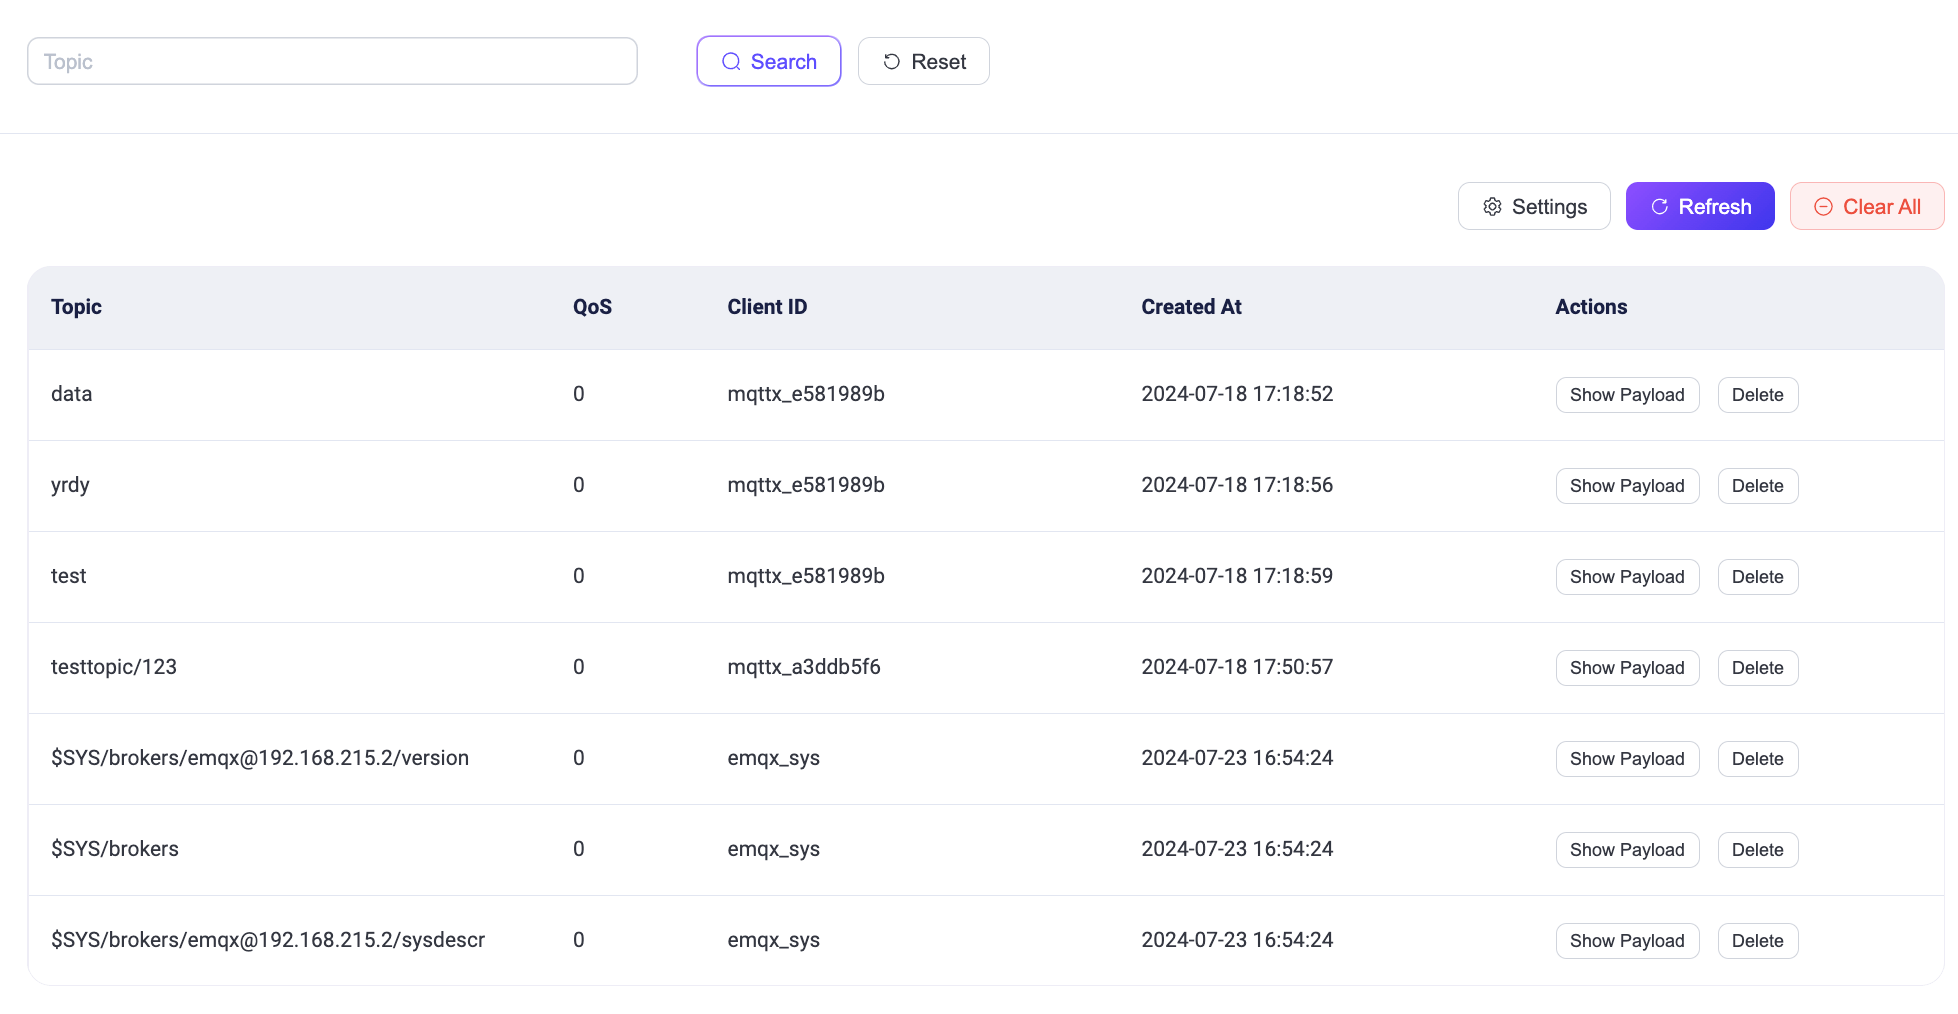The height and width of the screenshot is (1014, 1958).
Task: Click the refresh icon in the Refresh button
Action: tap(1659, 207)
